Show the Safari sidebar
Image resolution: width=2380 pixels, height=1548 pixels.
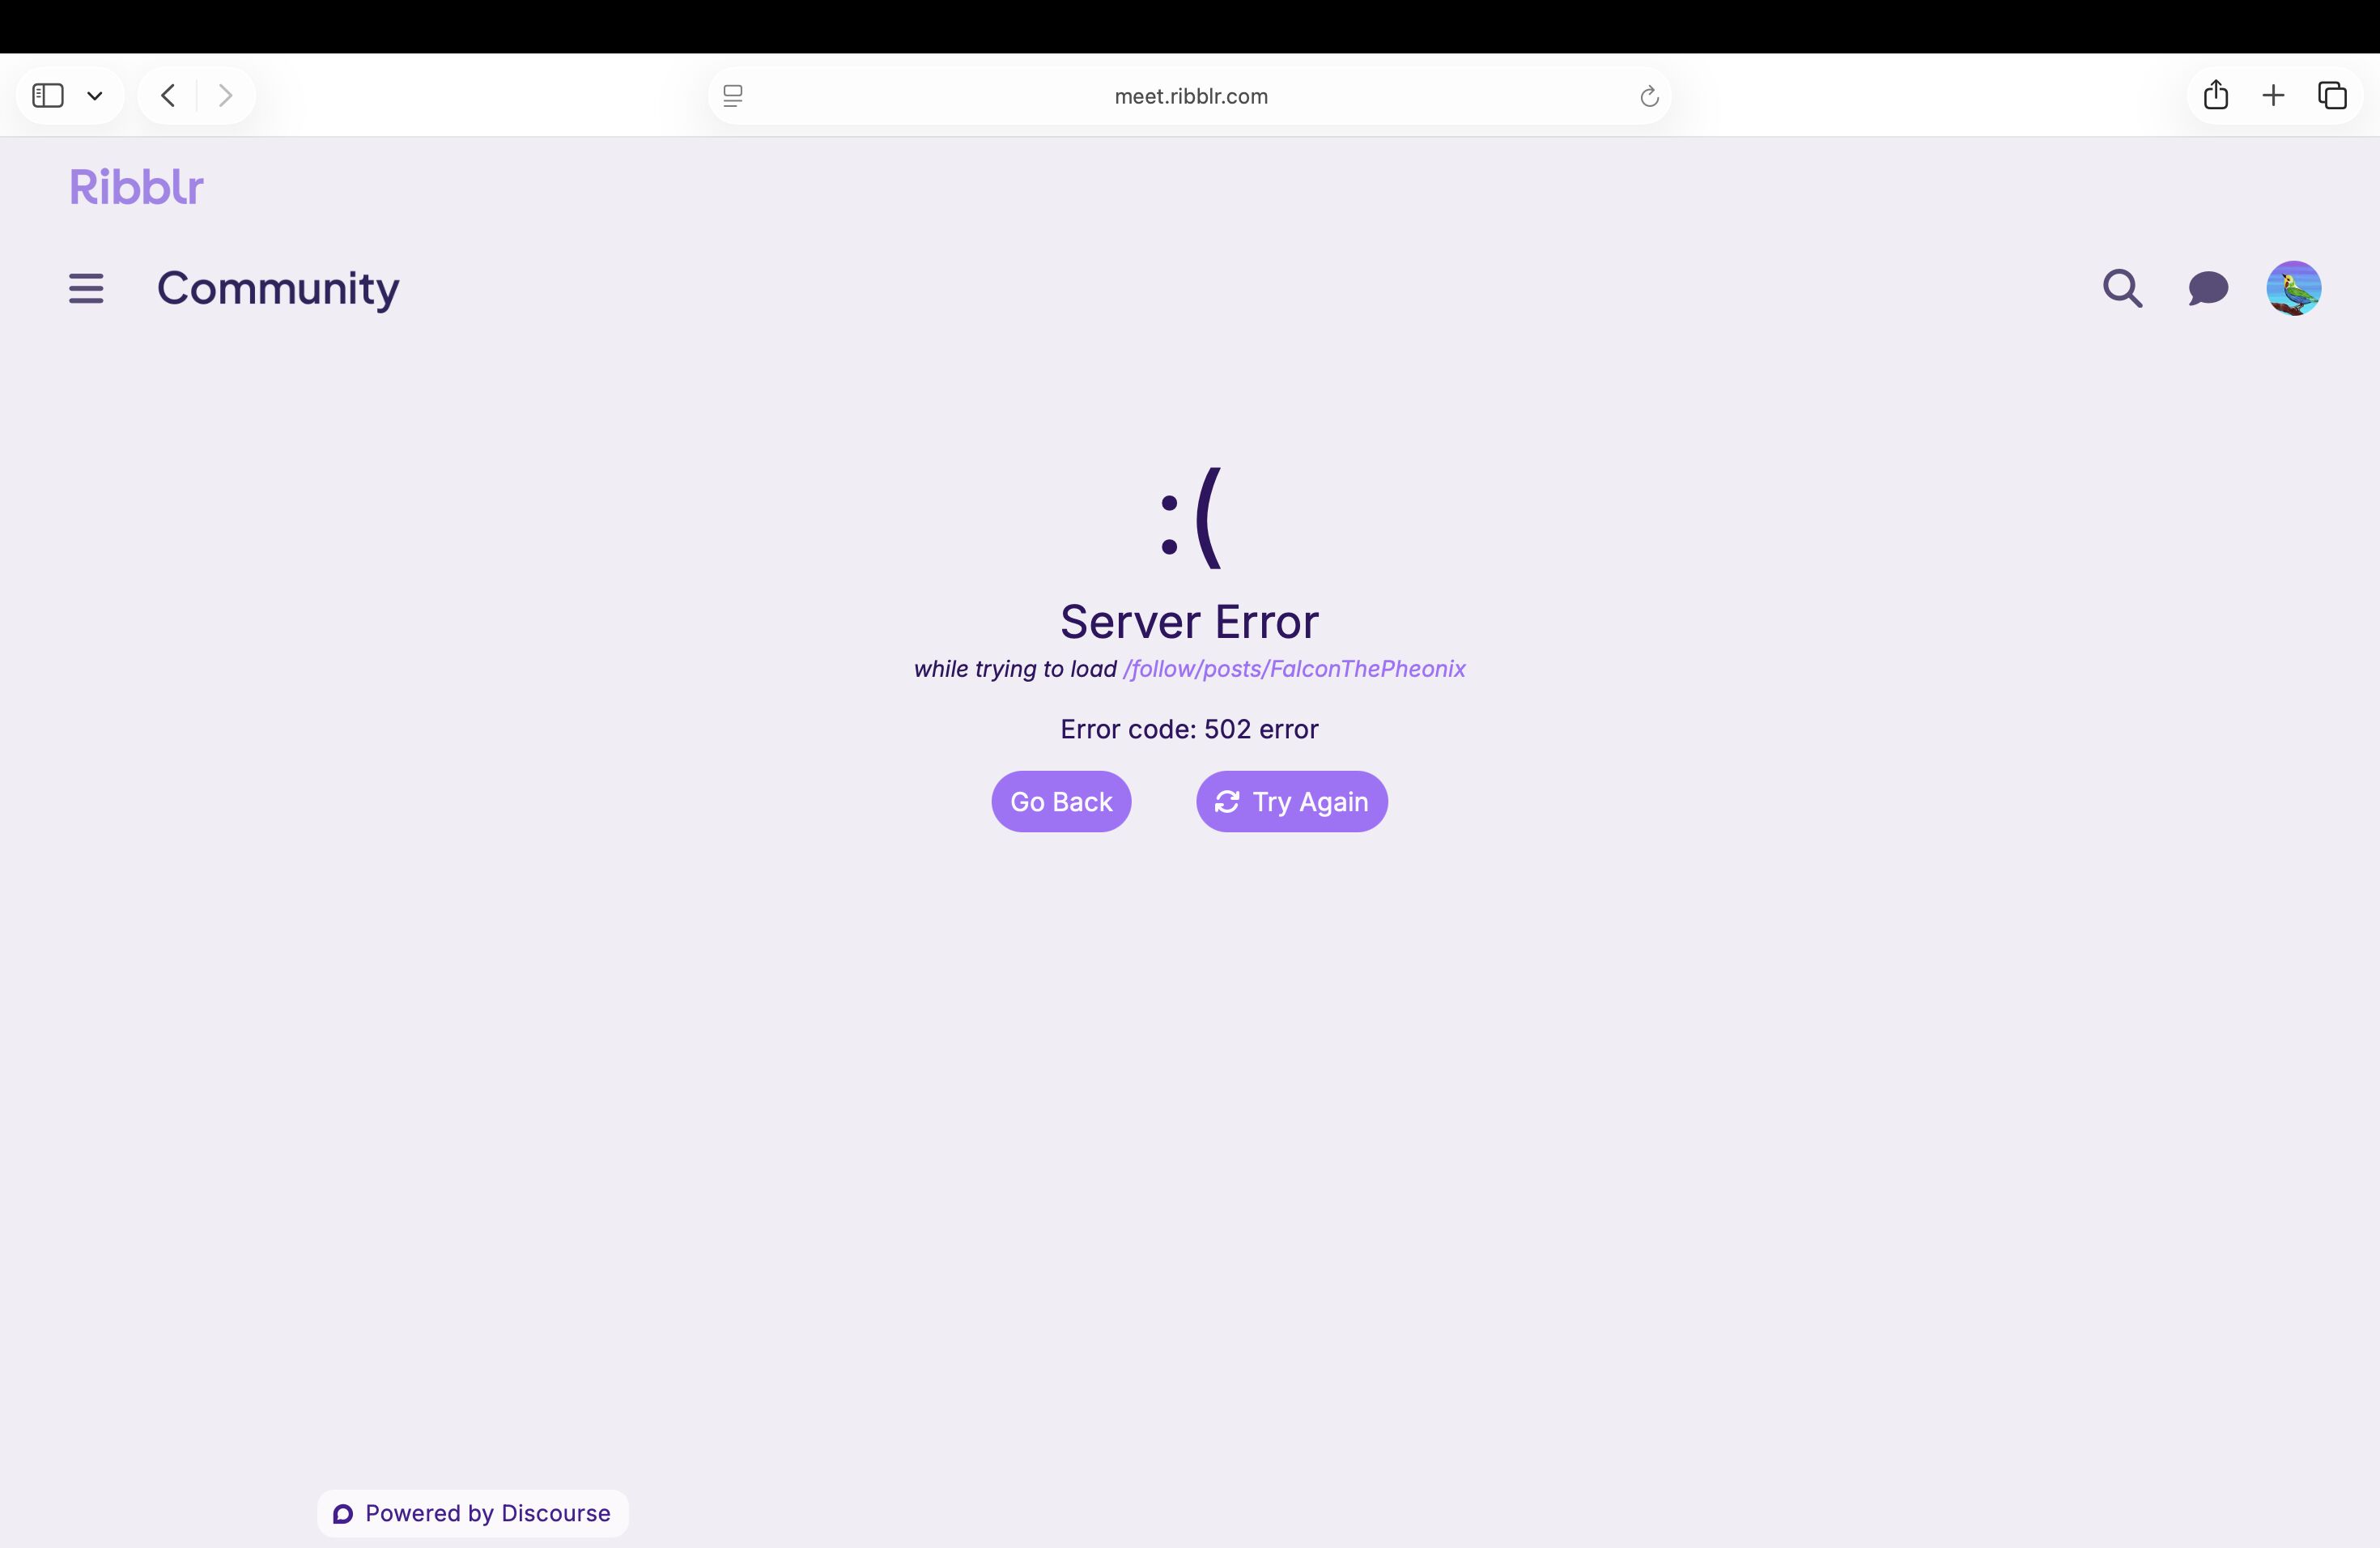[48, 96]
